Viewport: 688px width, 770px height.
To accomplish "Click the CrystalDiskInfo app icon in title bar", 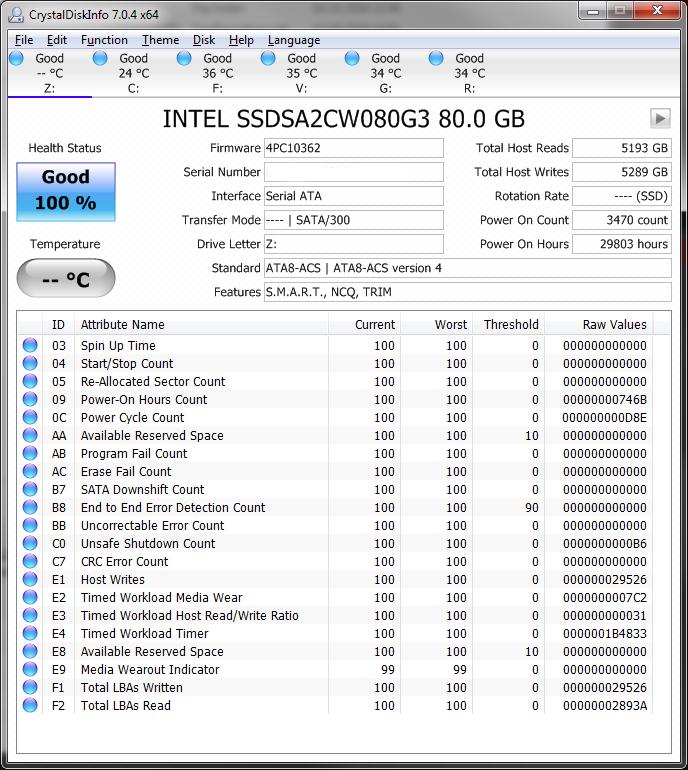I will pyautogui.click(x=16, y=15).
